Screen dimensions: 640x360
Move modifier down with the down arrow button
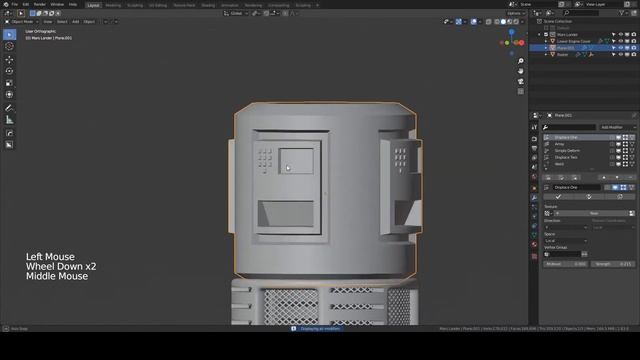pos(617,178)
